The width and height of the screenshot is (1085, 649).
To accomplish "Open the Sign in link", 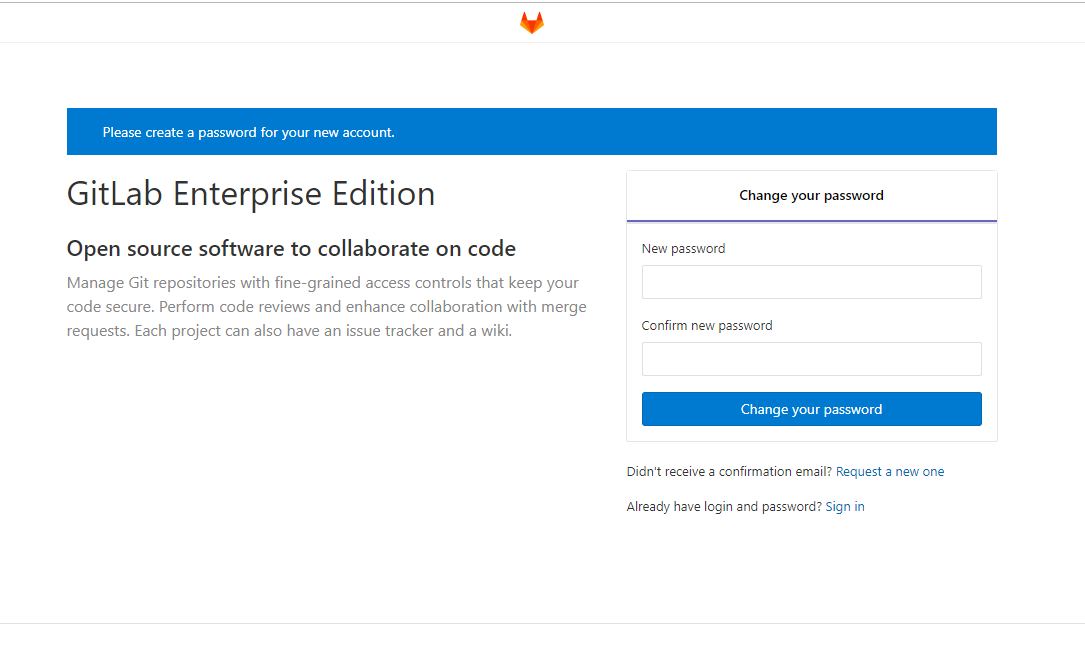I will tap(844, 506).
